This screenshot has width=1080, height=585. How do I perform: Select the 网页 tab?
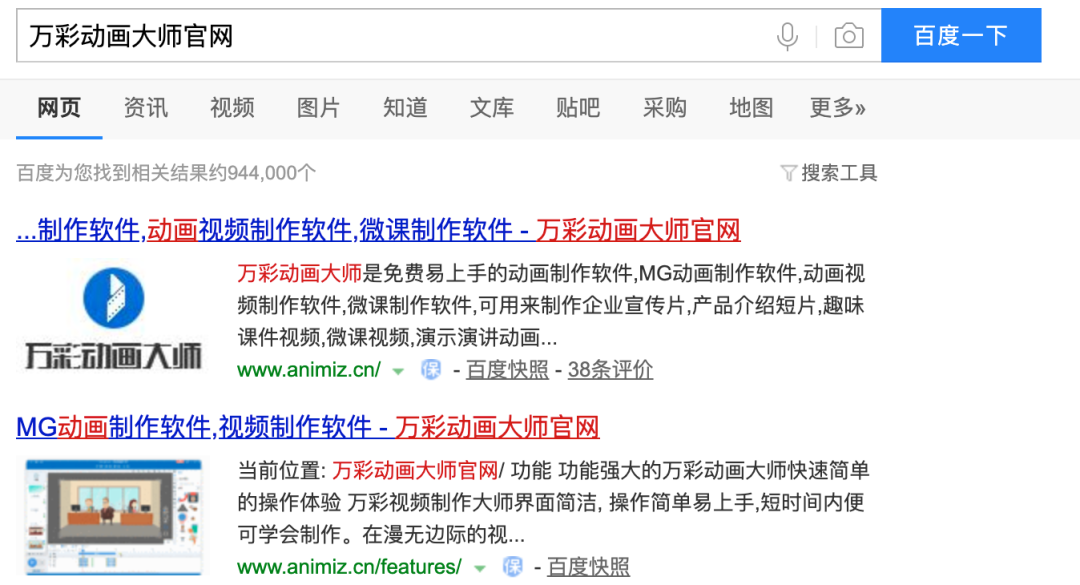pos(59,108)
